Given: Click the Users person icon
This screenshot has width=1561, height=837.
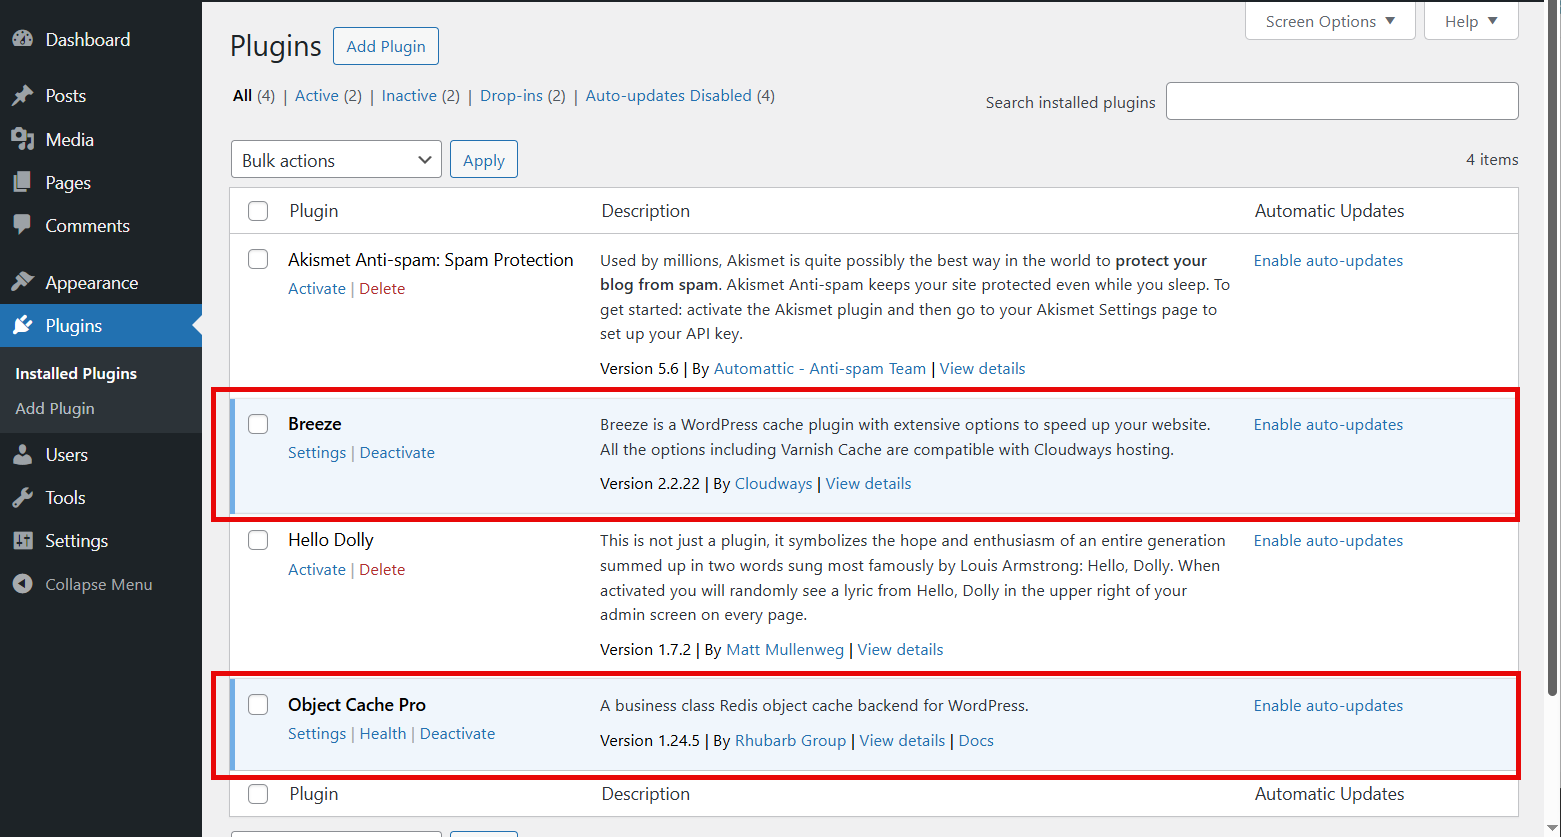Looking at the screenshot, I should pos(22,455).
